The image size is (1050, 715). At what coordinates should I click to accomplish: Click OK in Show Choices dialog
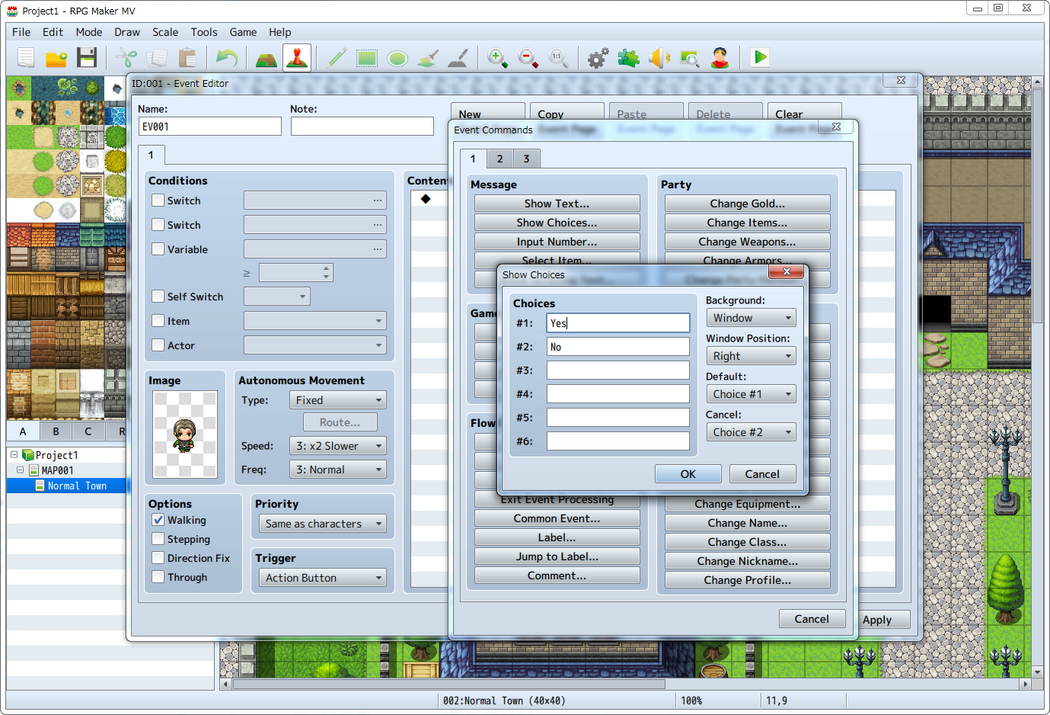coord(688,474)
